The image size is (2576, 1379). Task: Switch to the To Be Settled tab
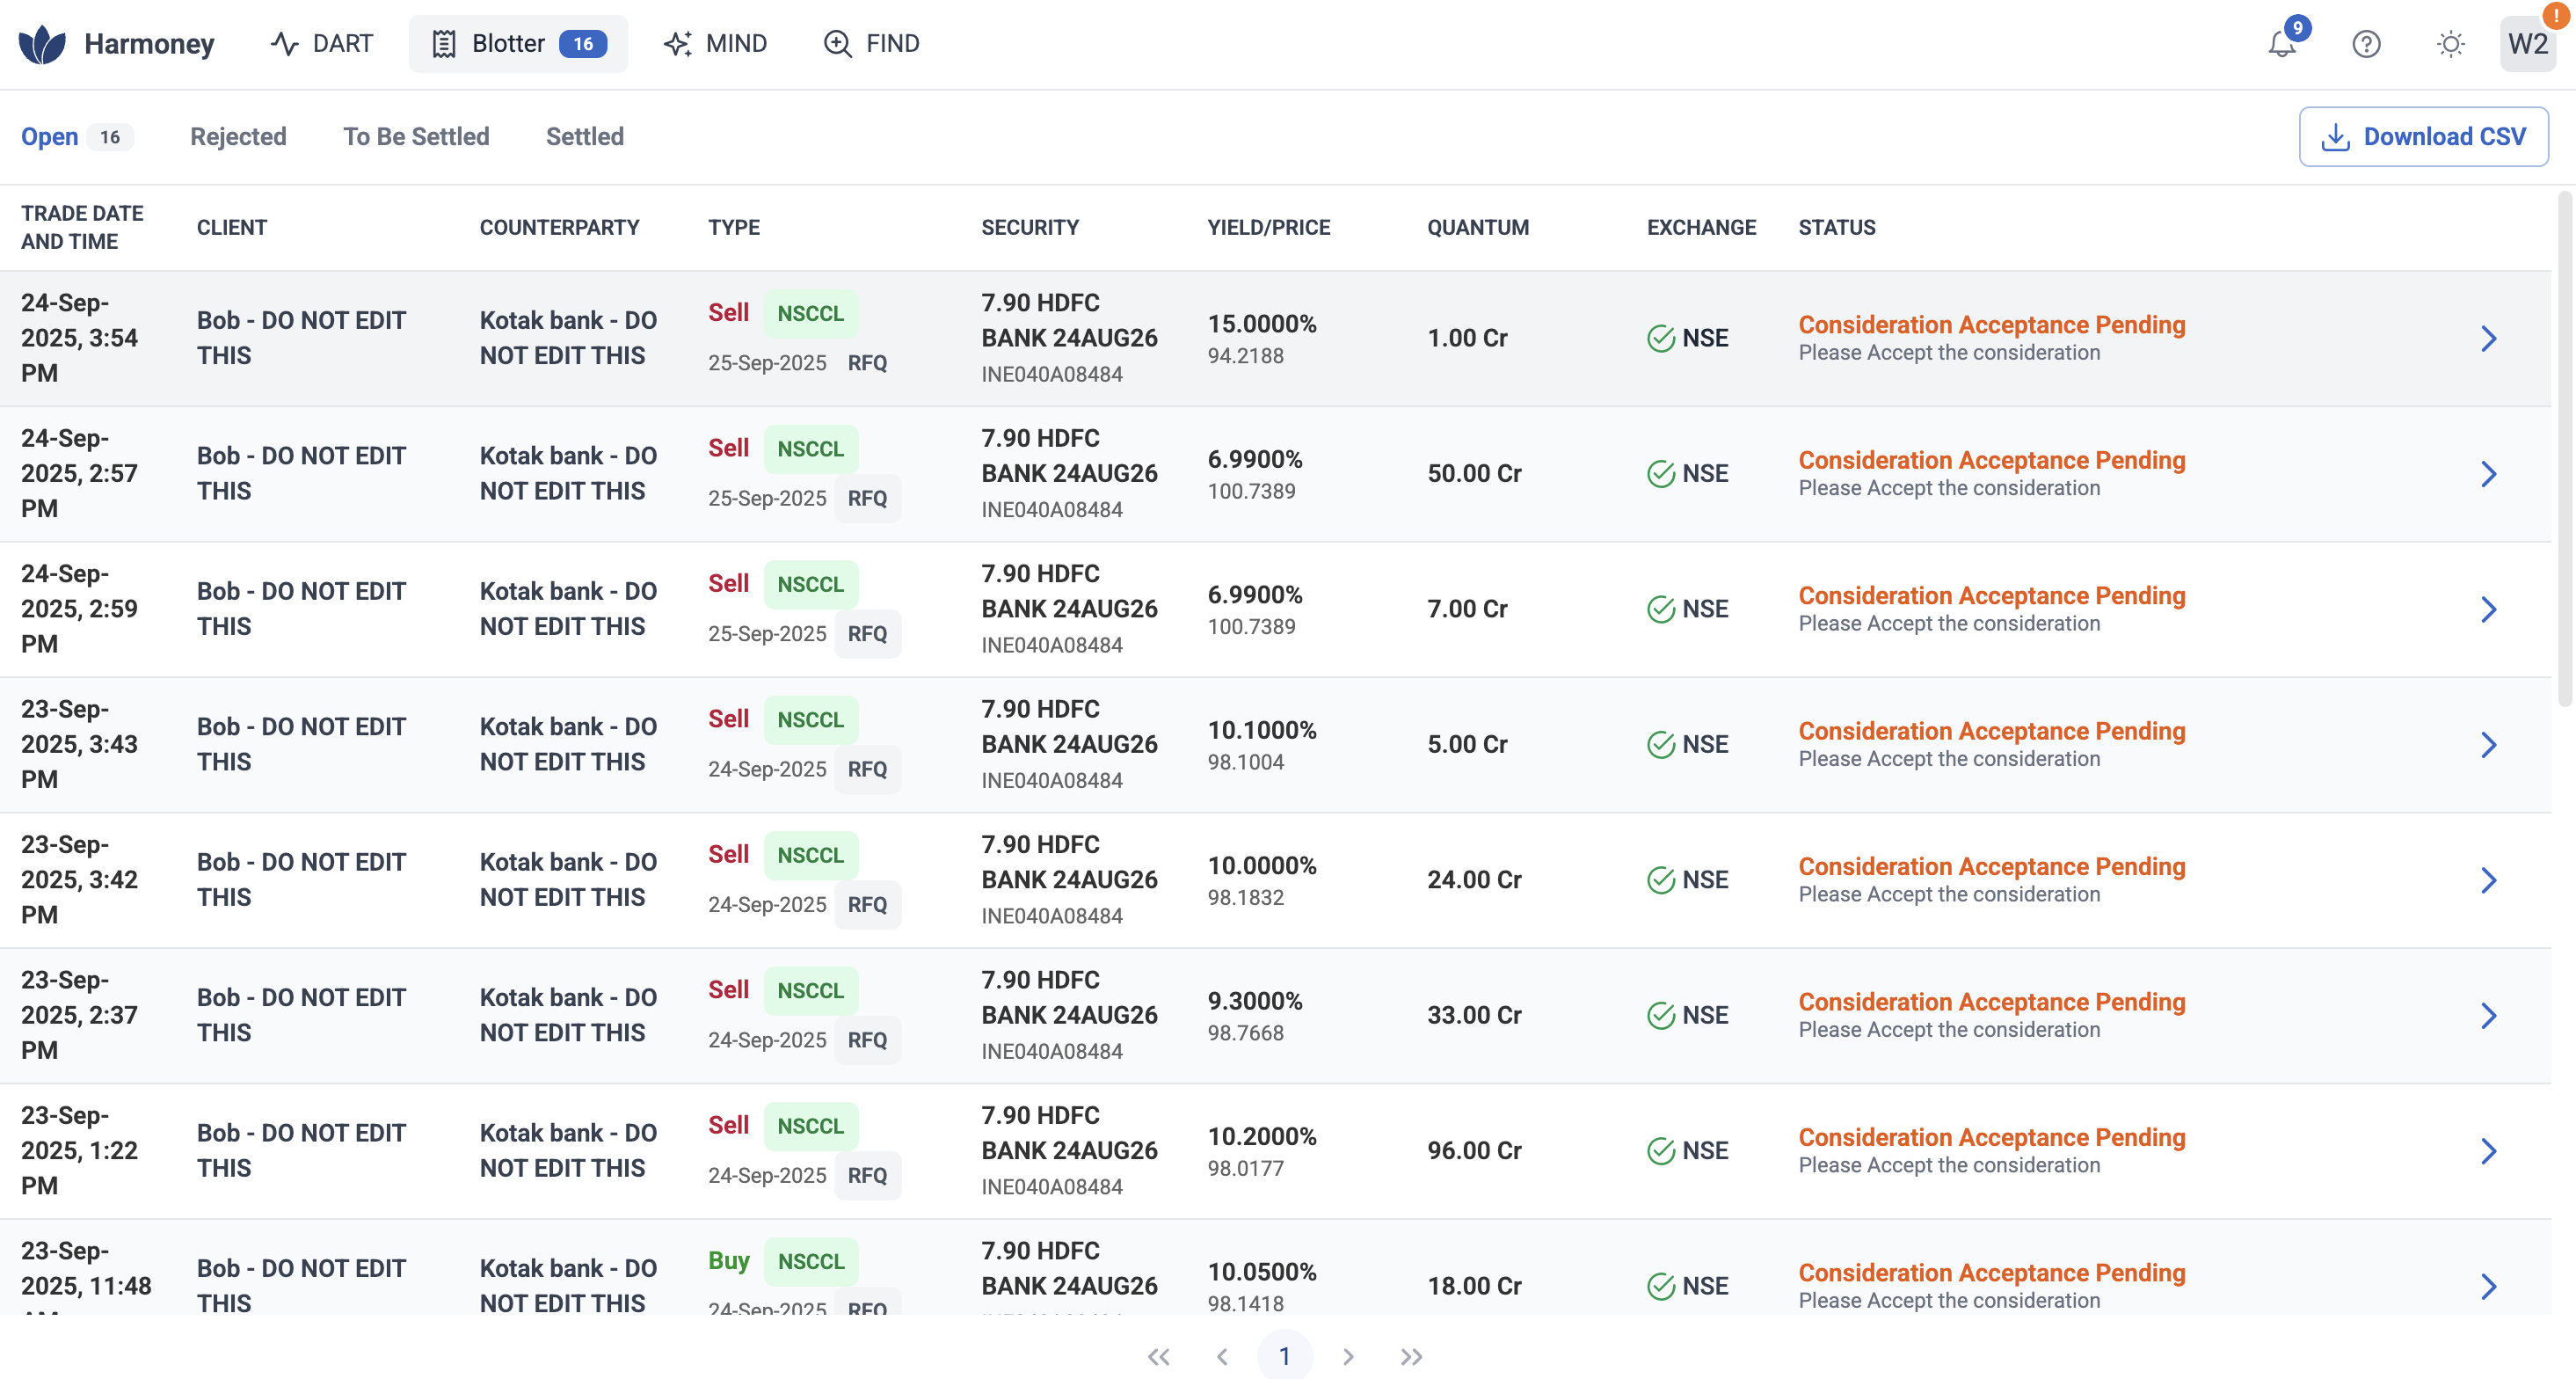tap(416, 137)
